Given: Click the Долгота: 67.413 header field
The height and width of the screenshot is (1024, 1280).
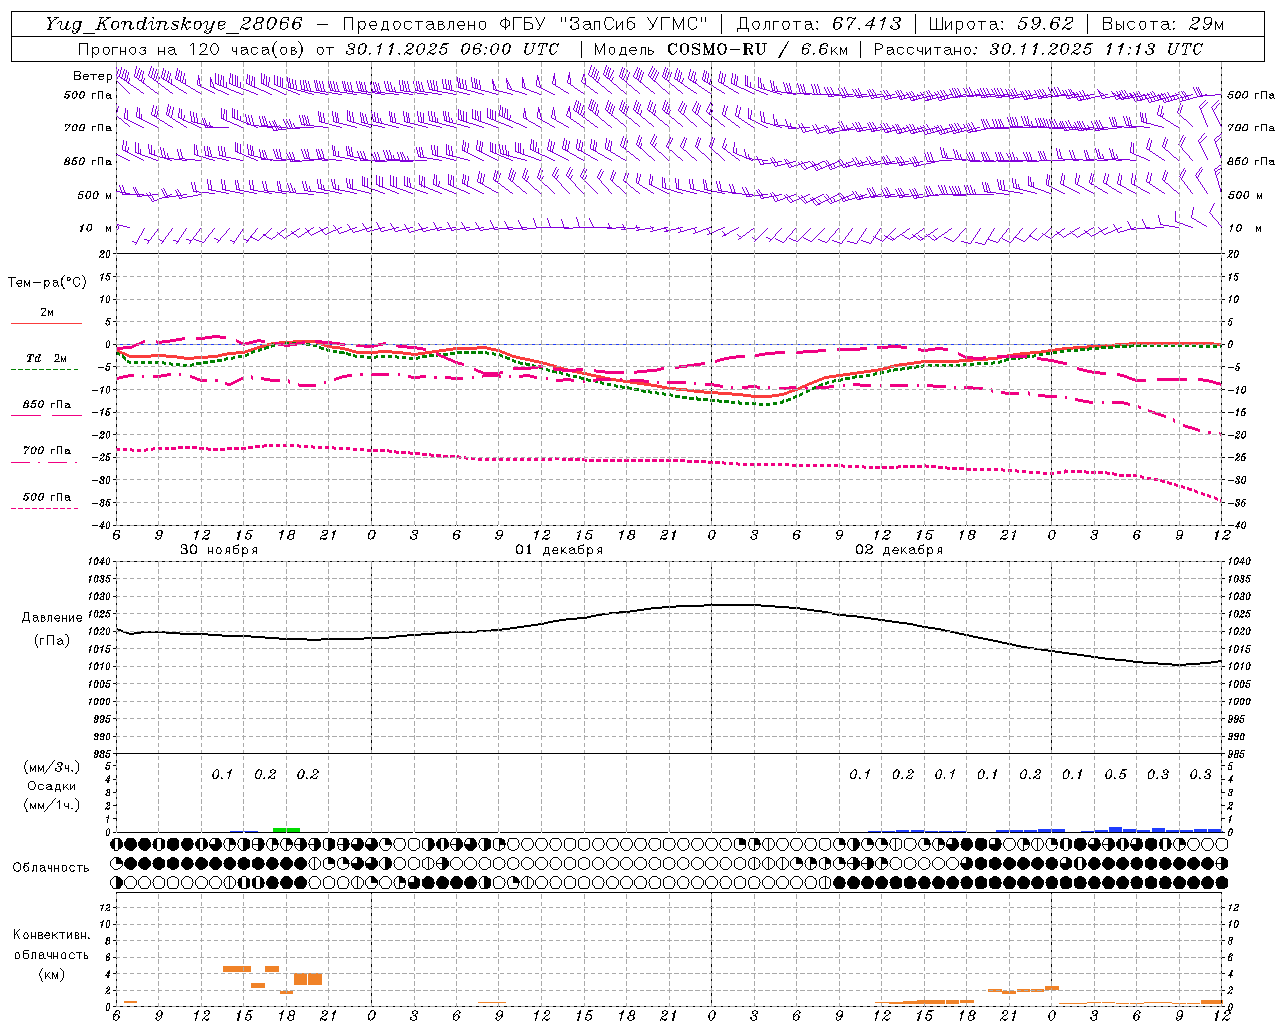Looking at the screenshot, I should pyautogui.click(x=819, y=24).
